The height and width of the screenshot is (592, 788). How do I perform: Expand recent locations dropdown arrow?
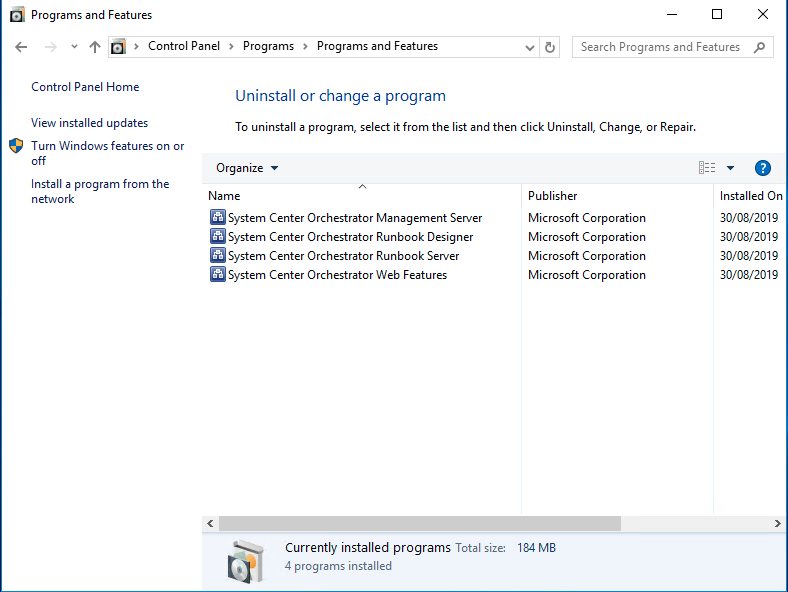(x=74, y=47)
